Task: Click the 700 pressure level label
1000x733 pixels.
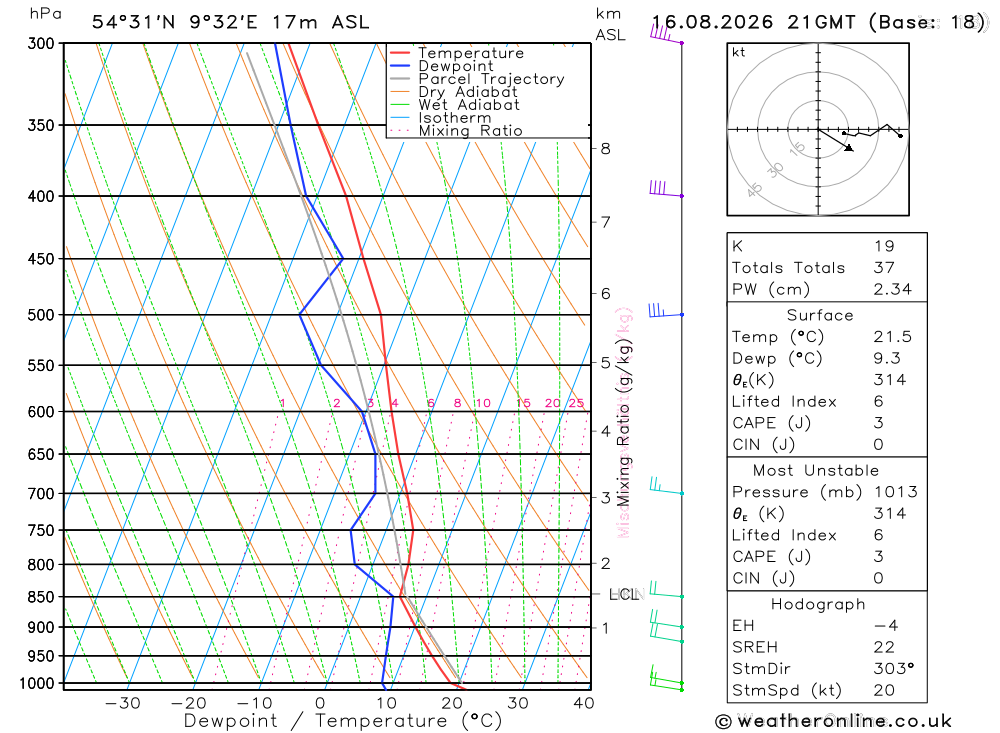Action: (x=41, y=494)
